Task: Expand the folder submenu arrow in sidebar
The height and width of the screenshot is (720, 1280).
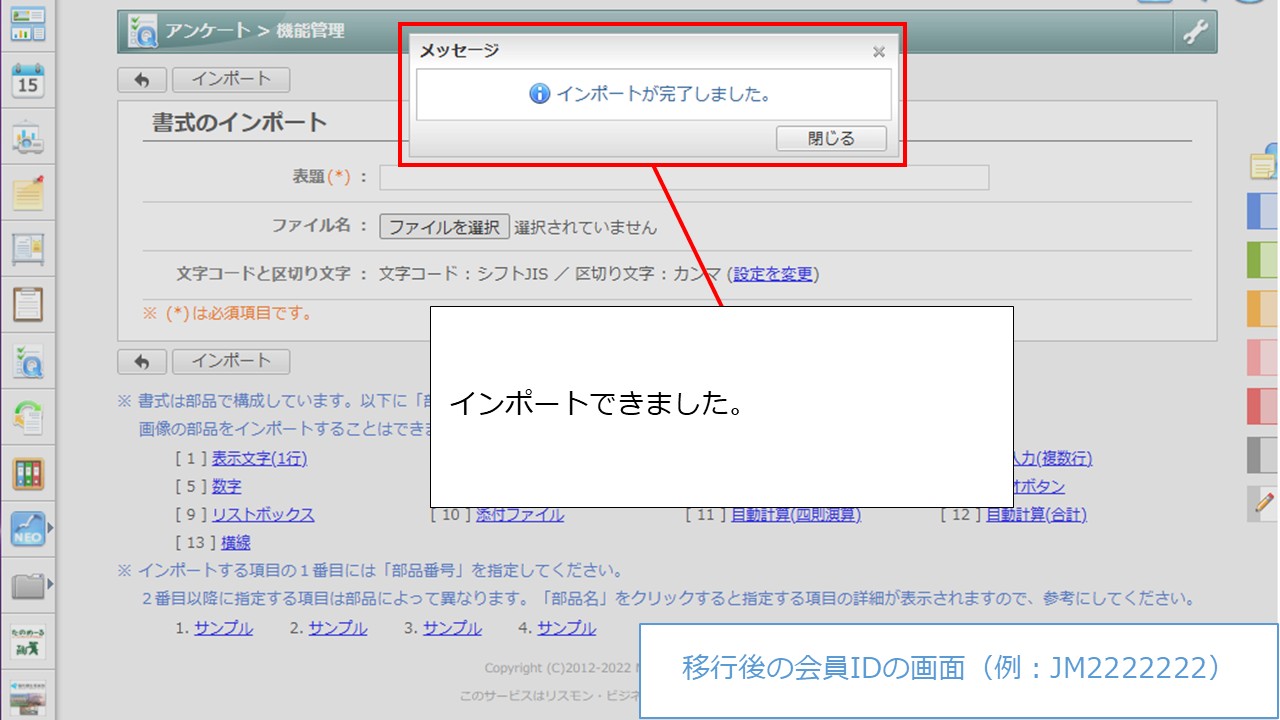Action: click(x=50, y=584)
